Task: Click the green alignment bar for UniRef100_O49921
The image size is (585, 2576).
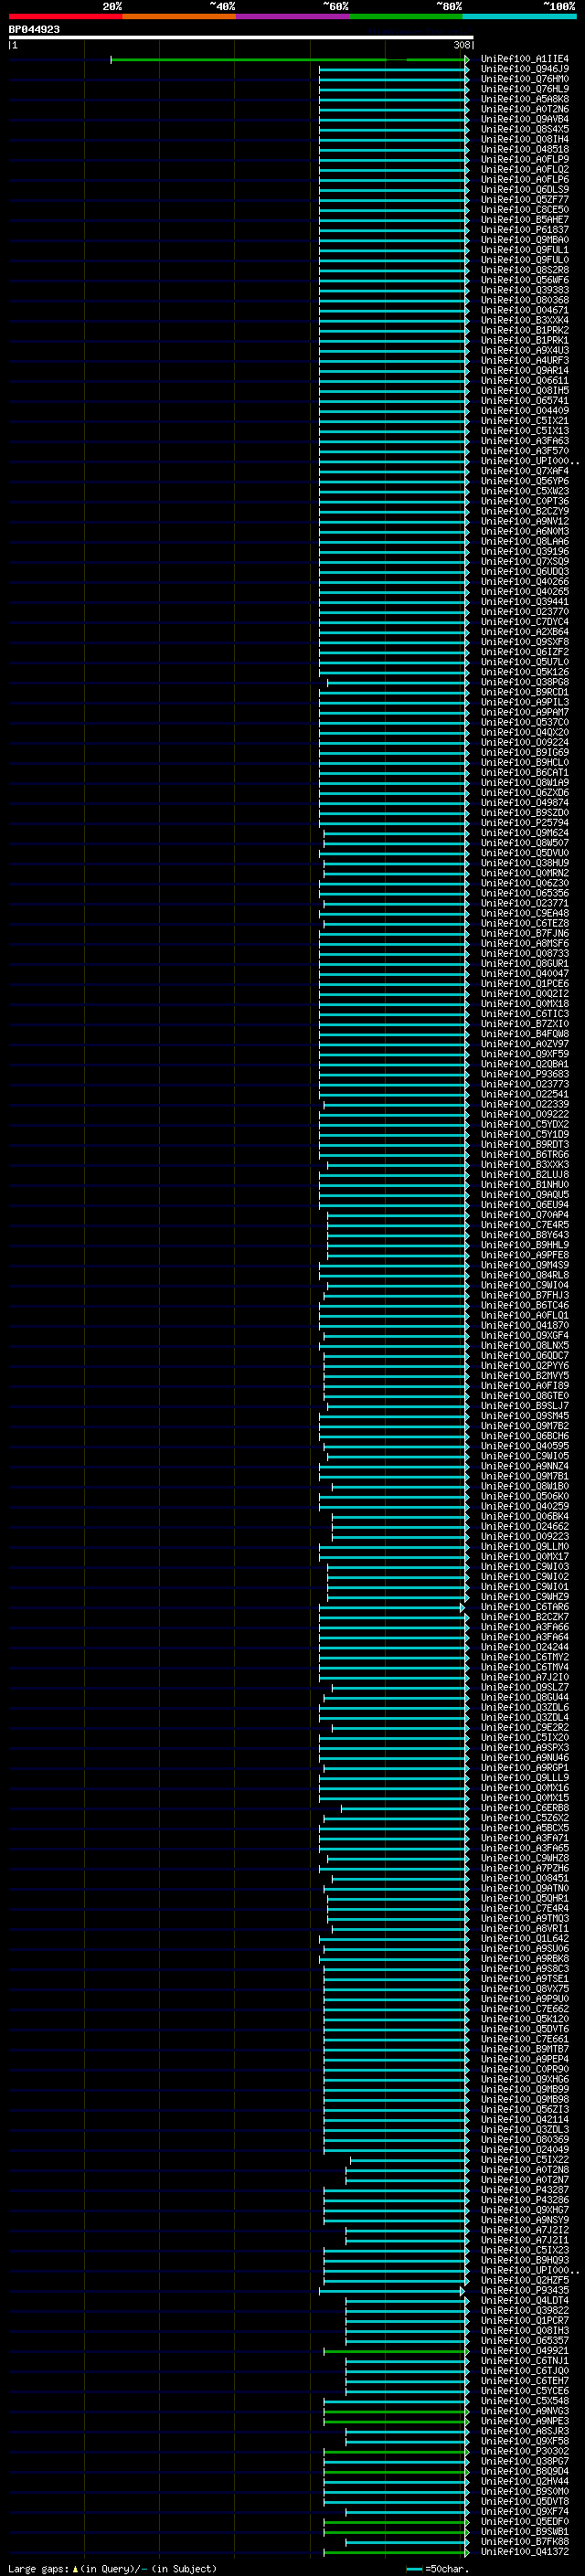Action: [396, 2351]
